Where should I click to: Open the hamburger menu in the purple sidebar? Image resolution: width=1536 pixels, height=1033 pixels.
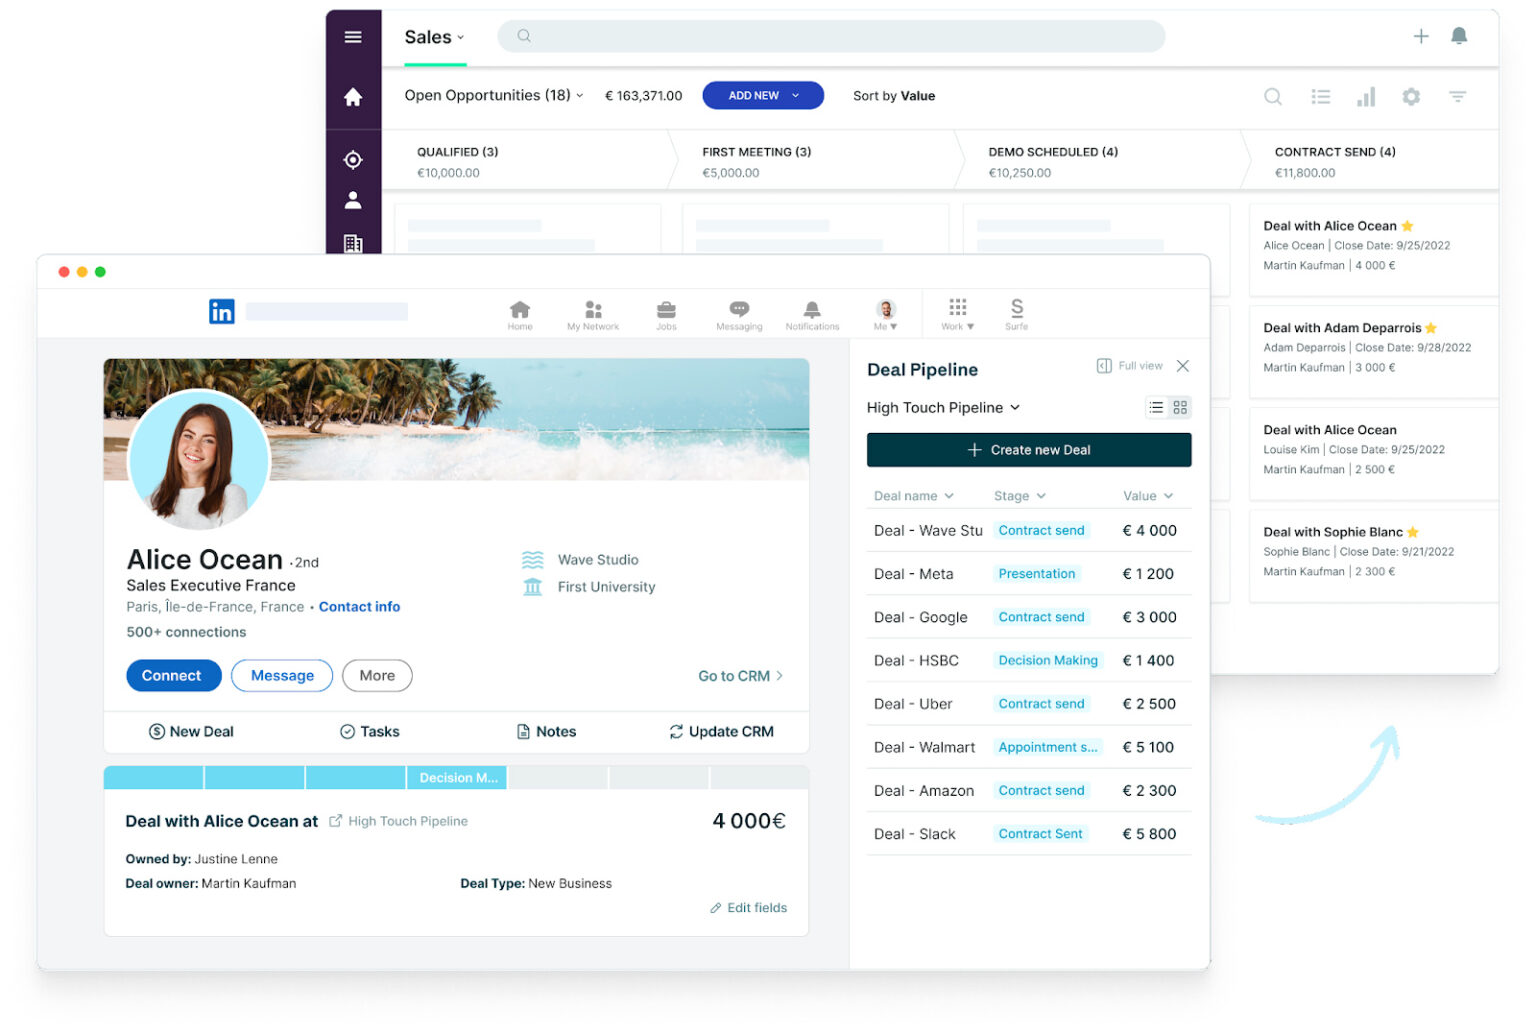tap(353, 36)
